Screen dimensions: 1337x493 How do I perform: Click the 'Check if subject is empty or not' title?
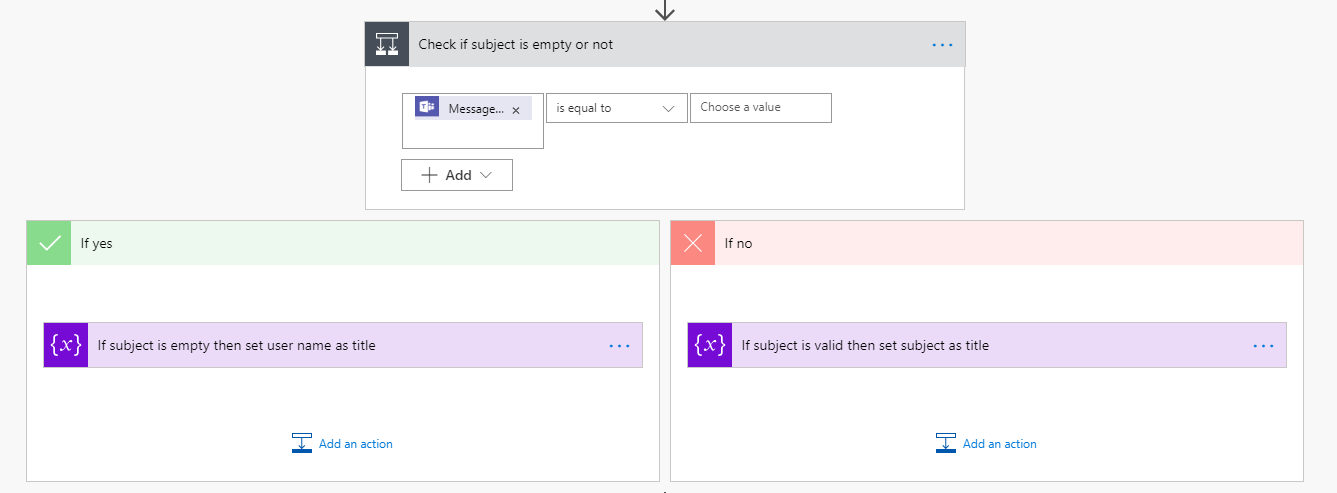[516, 45]
